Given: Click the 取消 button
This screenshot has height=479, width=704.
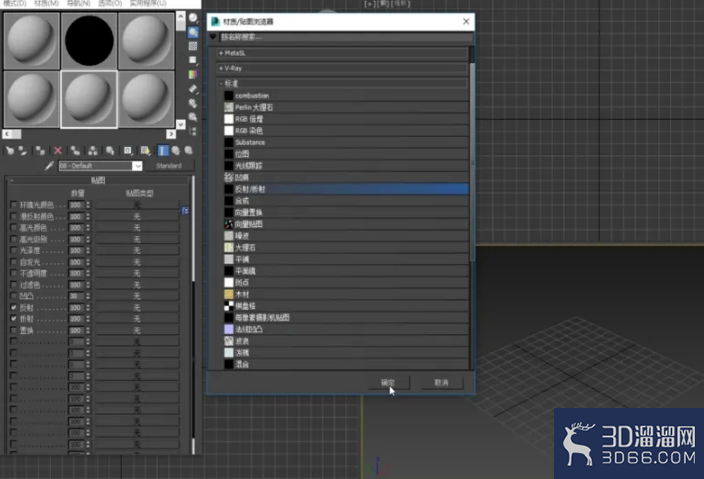Looking at the screenshot, I should point(441,382).
